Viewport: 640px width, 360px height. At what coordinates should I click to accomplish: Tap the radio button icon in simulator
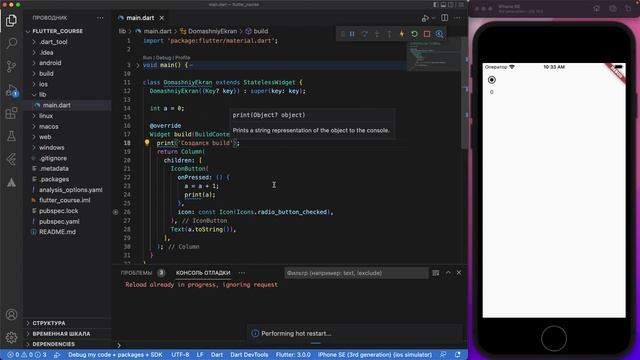(x=492, y=80)
